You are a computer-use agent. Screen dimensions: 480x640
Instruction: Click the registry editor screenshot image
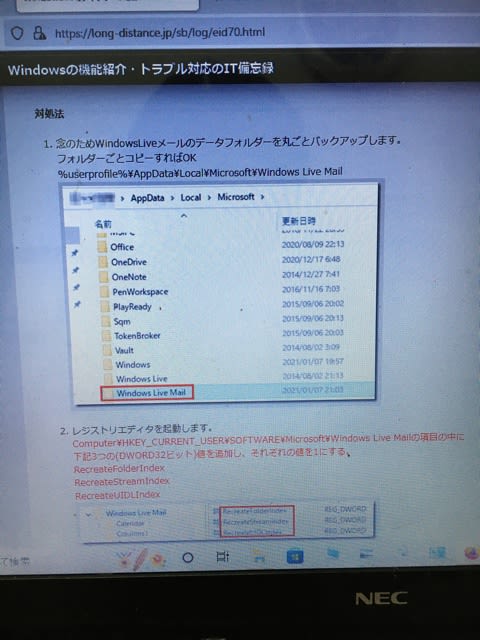[227, 521]
